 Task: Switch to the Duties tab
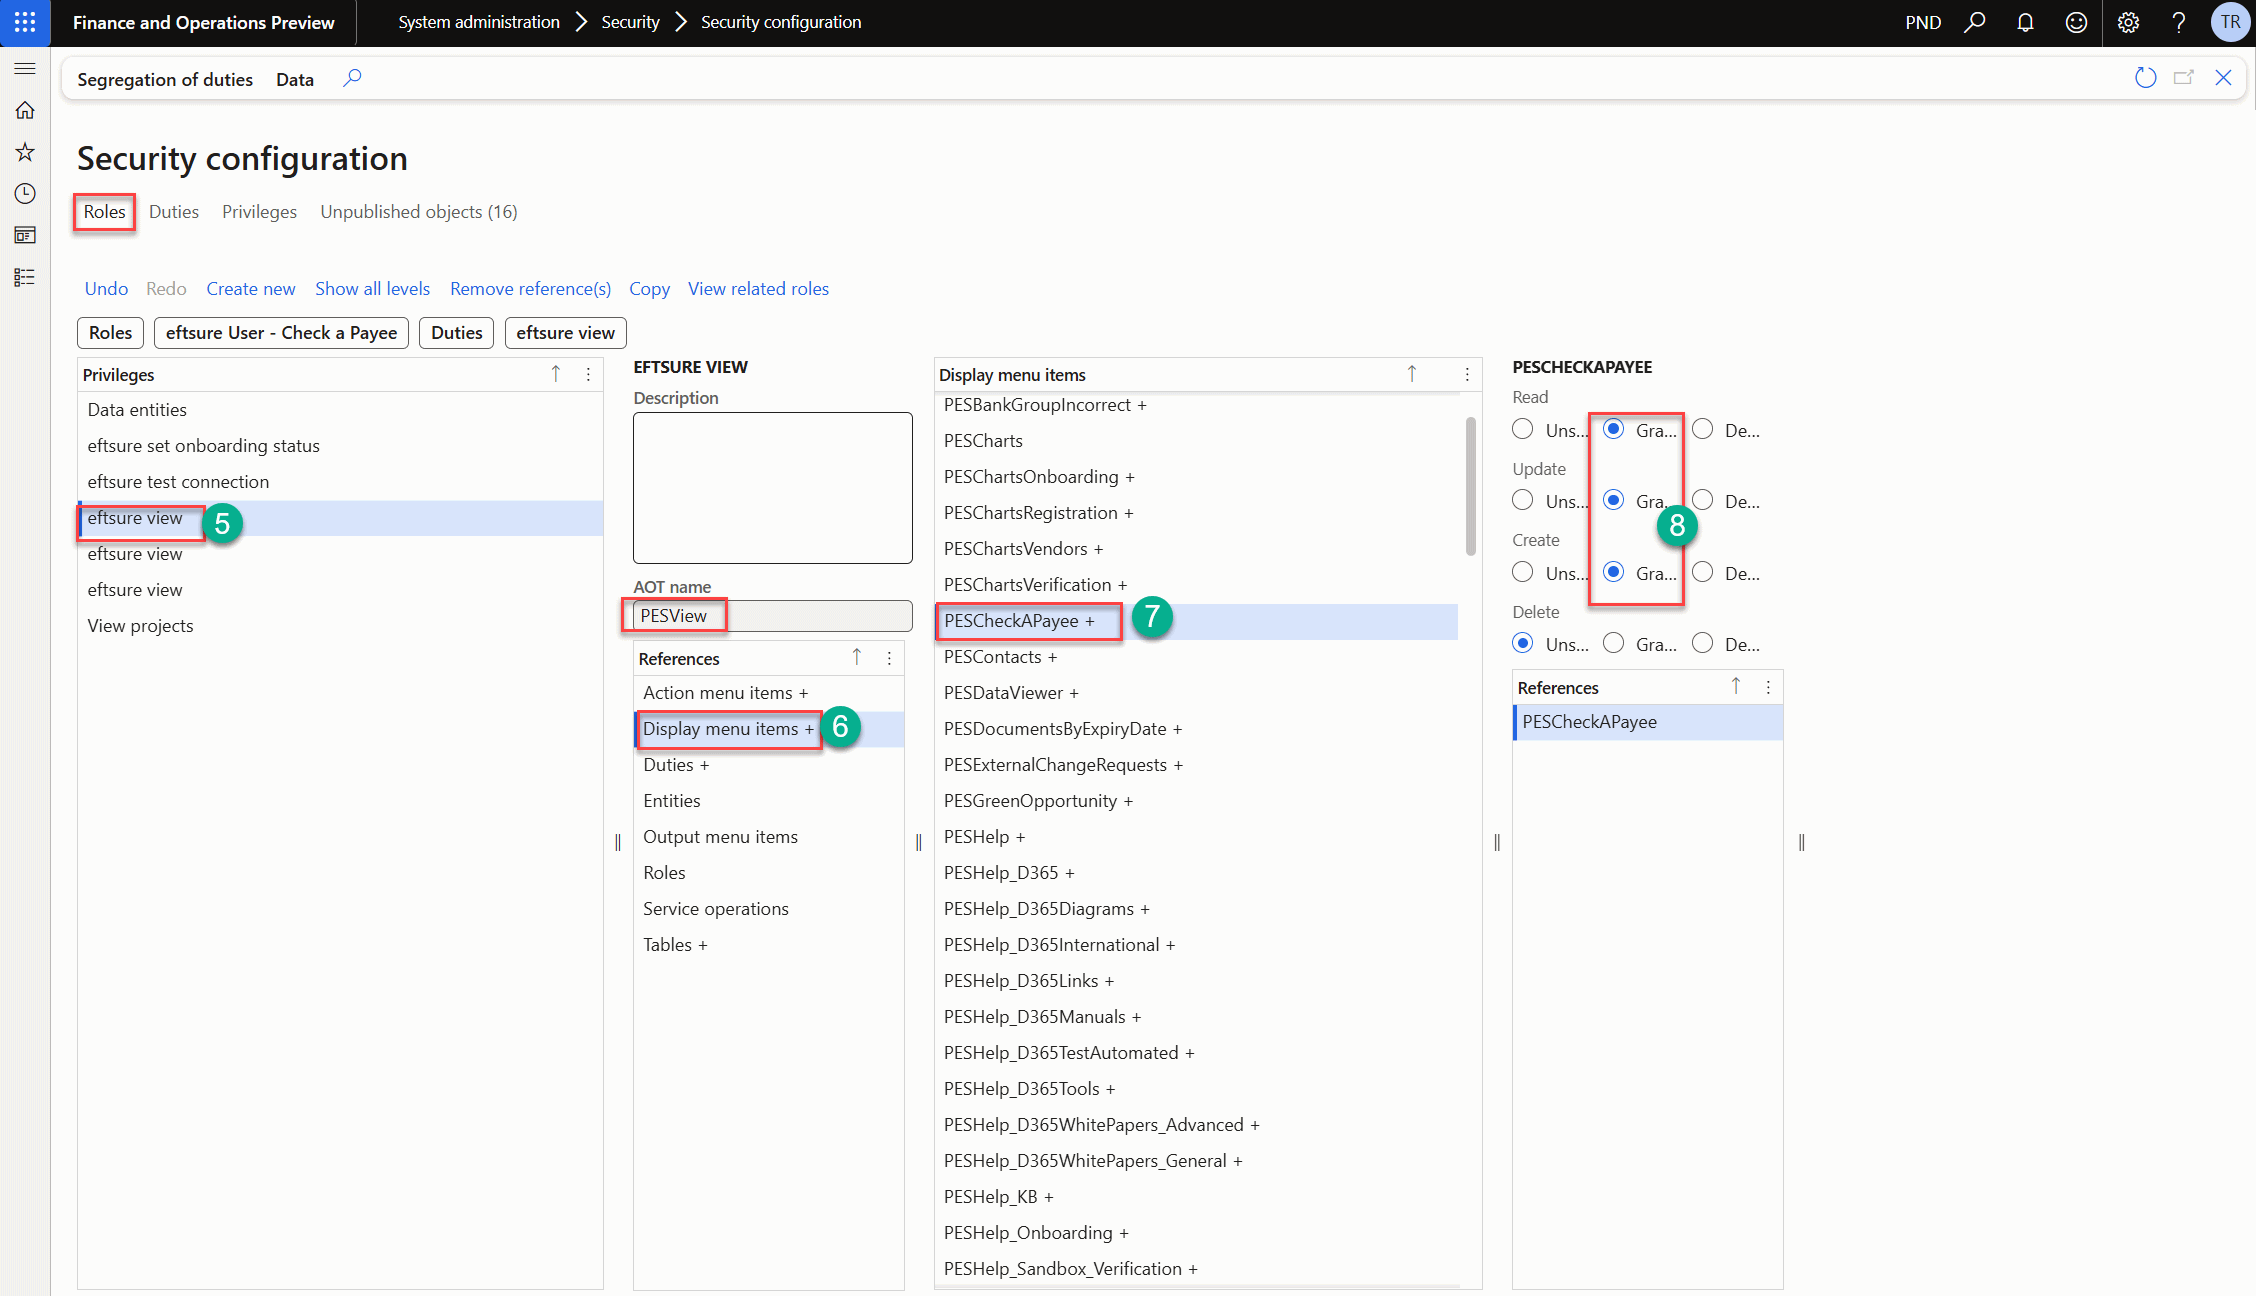[174, 211]
